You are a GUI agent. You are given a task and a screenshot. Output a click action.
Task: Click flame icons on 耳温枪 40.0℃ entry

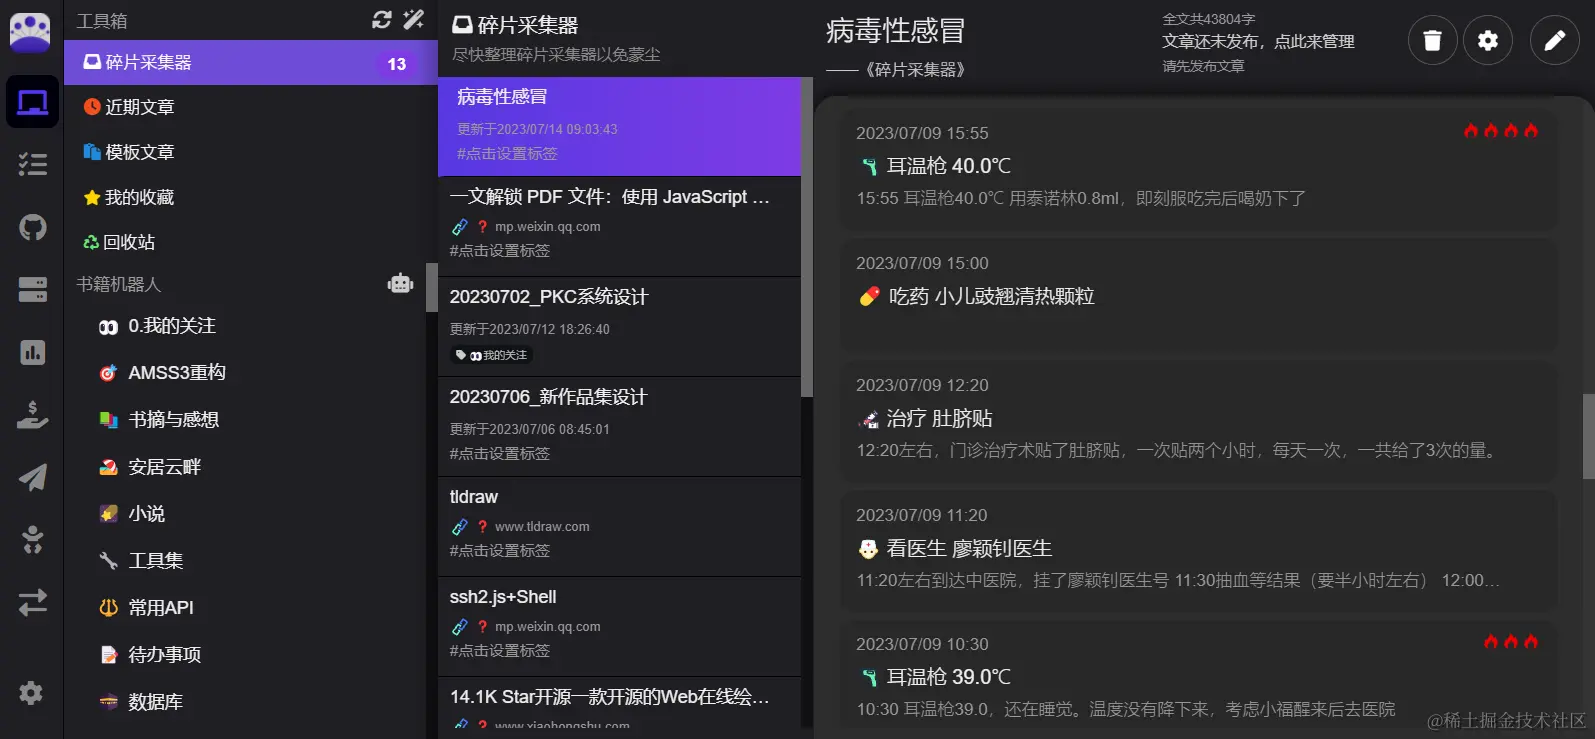[x=1500, y=130]
